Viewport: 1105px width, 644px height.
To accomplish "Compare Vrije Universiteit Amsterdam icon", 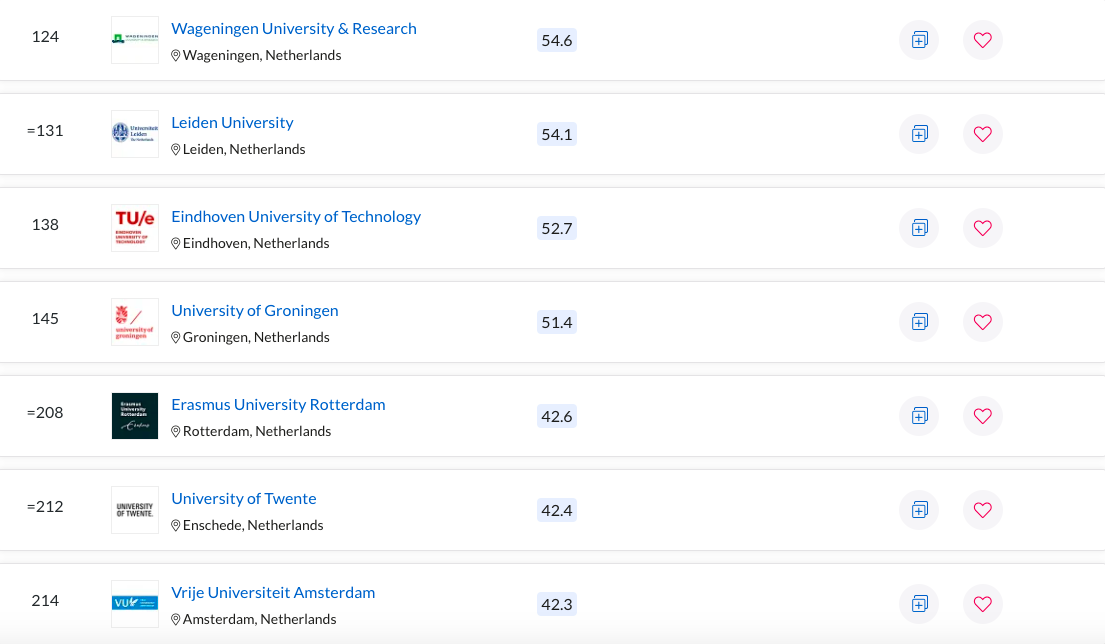I will click(919, 604).
